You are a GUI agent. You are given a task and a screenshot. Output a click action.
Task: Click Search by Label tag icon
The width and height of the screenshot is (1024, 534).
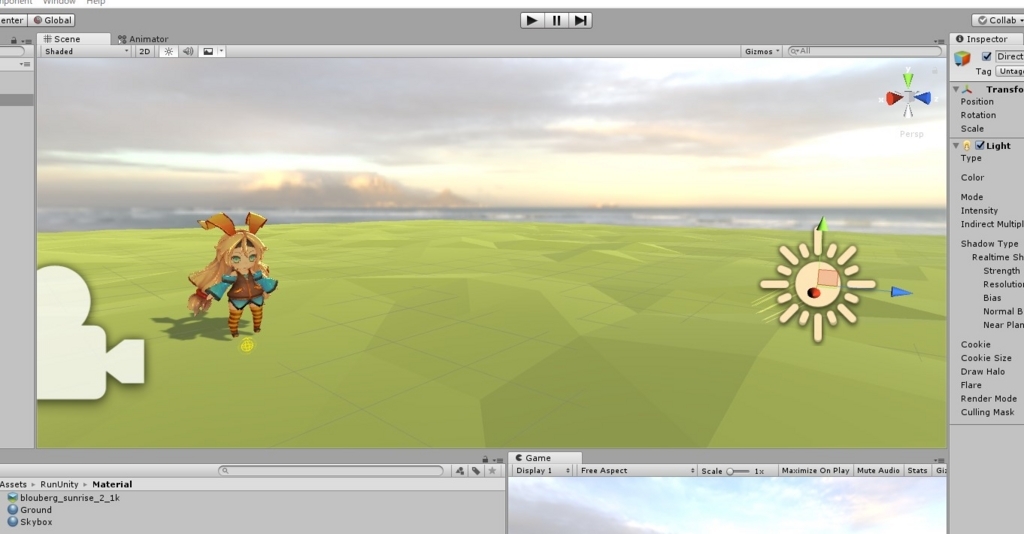(x=476, y=471)
